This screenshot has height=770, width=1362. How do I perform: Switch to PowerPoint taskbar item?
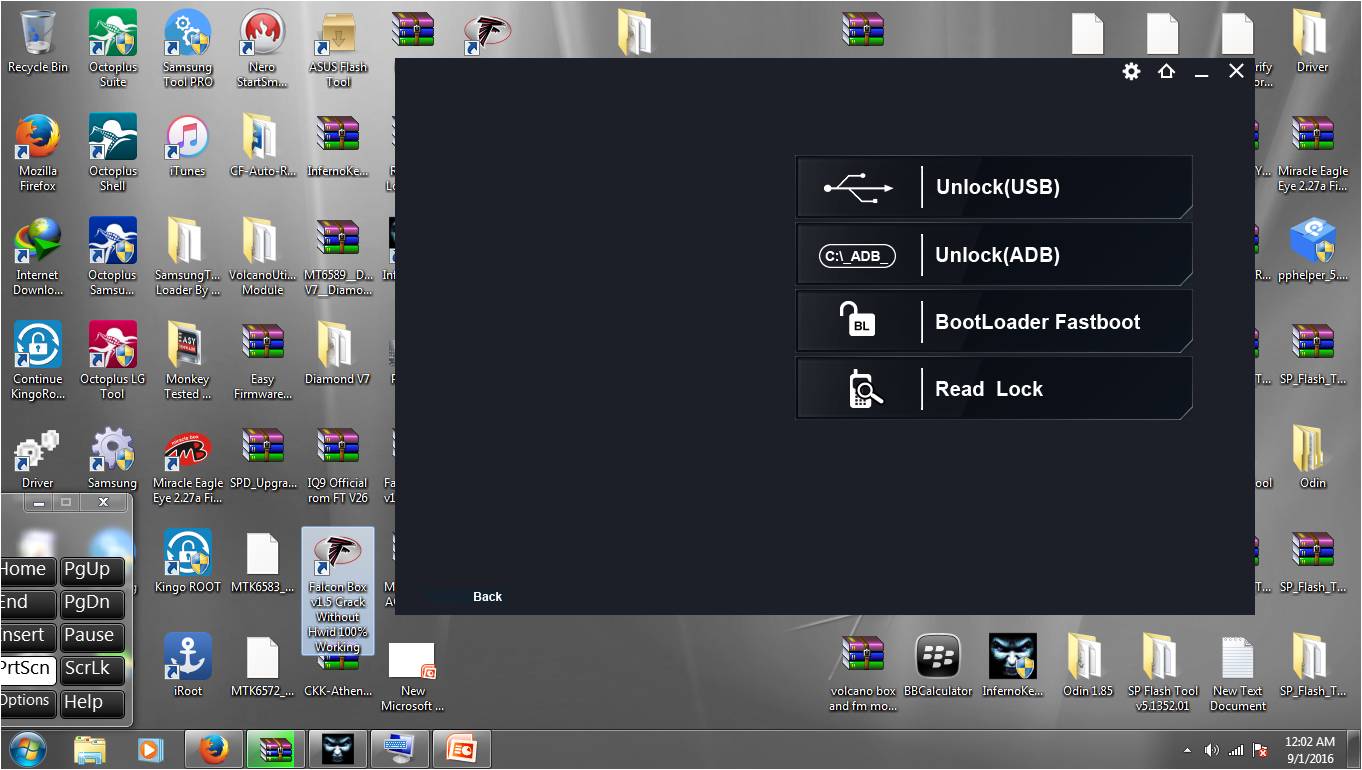click(461, 749)
